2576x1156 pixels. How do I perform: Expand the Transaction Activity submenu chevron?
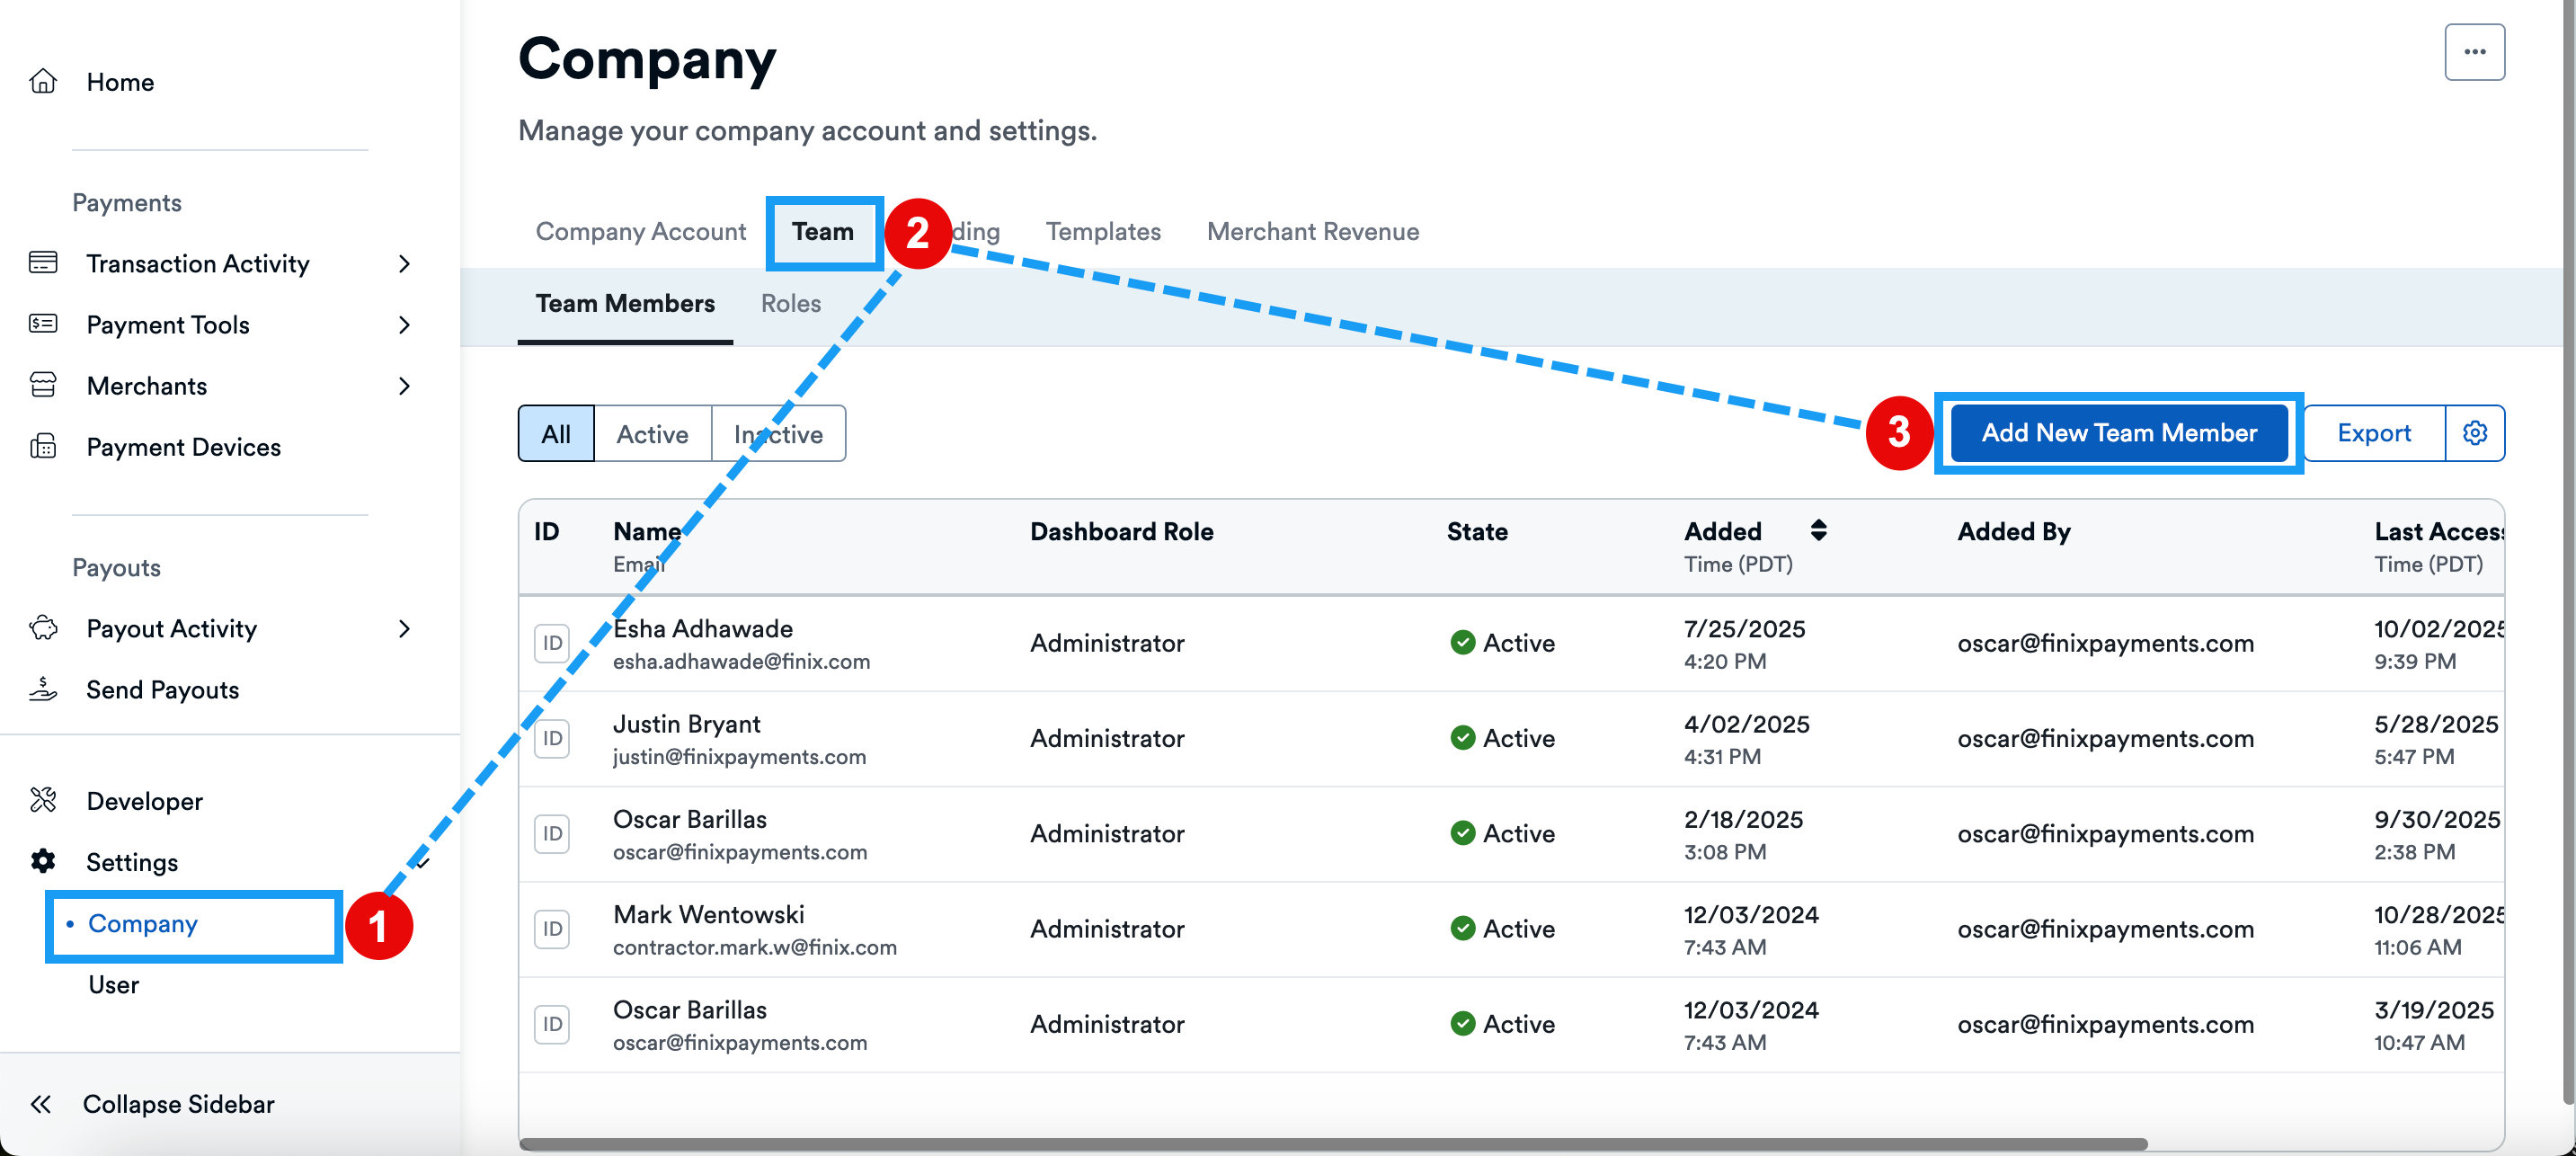click(x=404, y=263)
